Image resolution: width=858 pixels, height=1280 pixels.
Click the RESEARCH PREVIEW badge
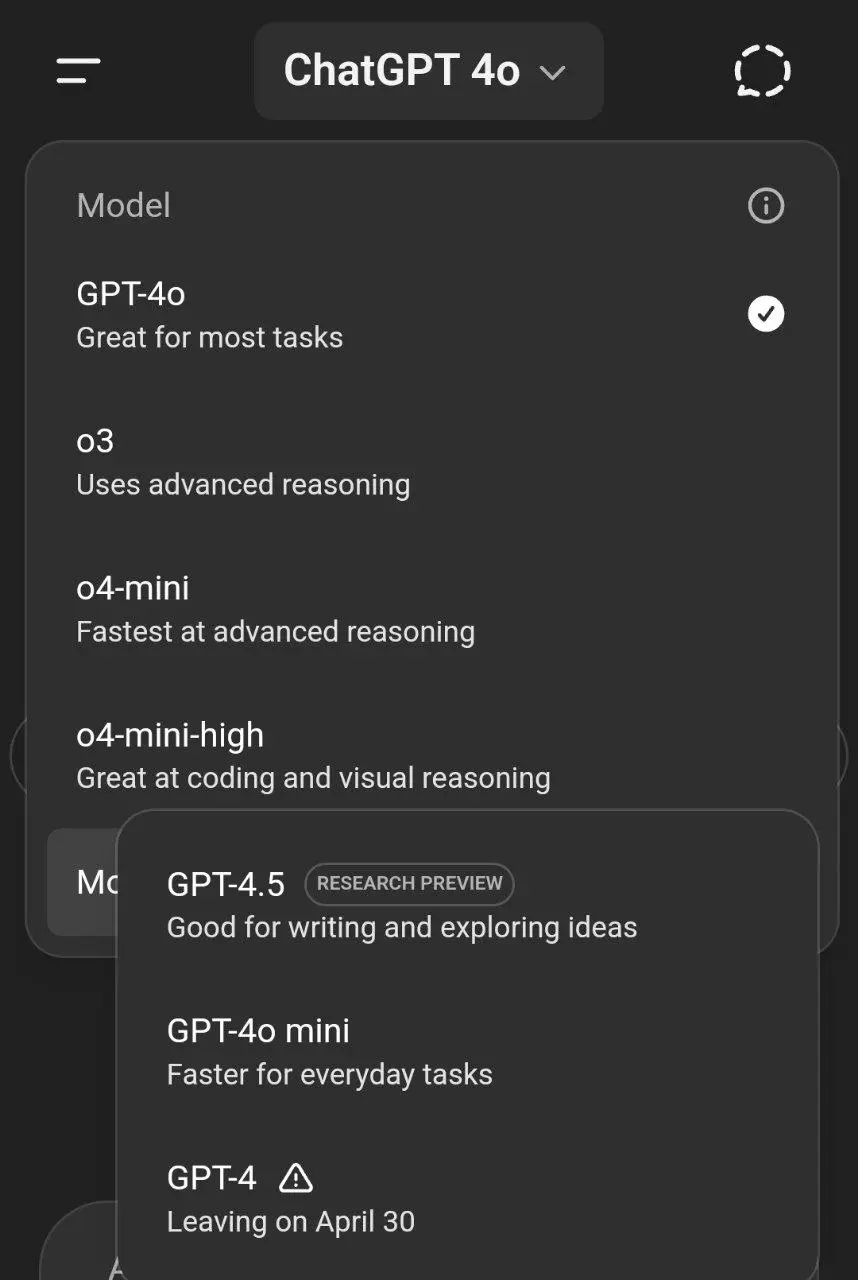coord(410,884)
